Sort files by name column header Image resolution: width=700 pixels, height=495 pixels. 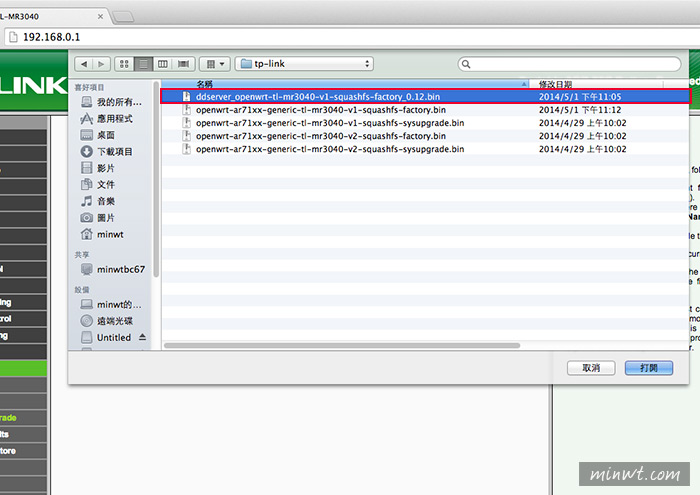point(345,84)
